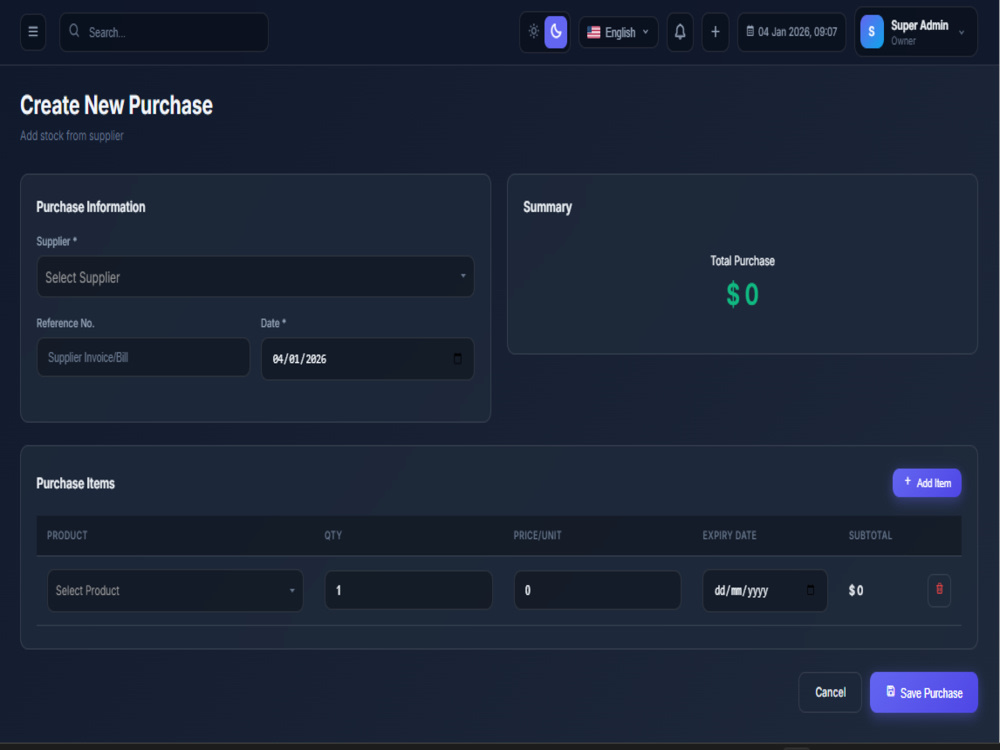Delete the item row with trash icon
This screenshot has height=750, width=1000.
(x=939, y=589)
